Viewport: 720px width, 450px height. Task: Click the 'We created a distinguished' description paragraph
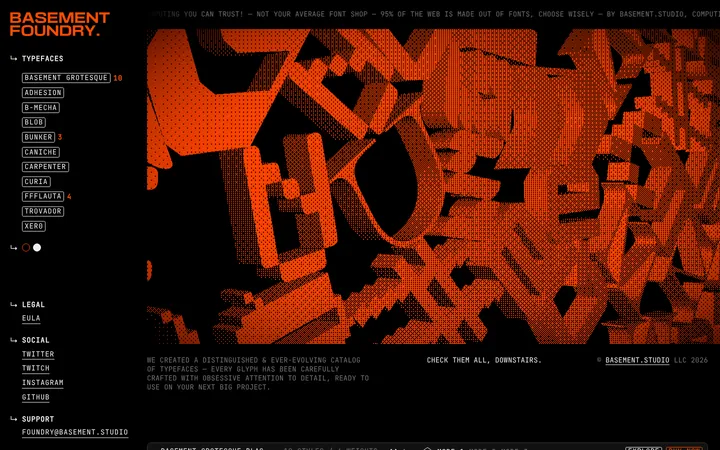258,373
